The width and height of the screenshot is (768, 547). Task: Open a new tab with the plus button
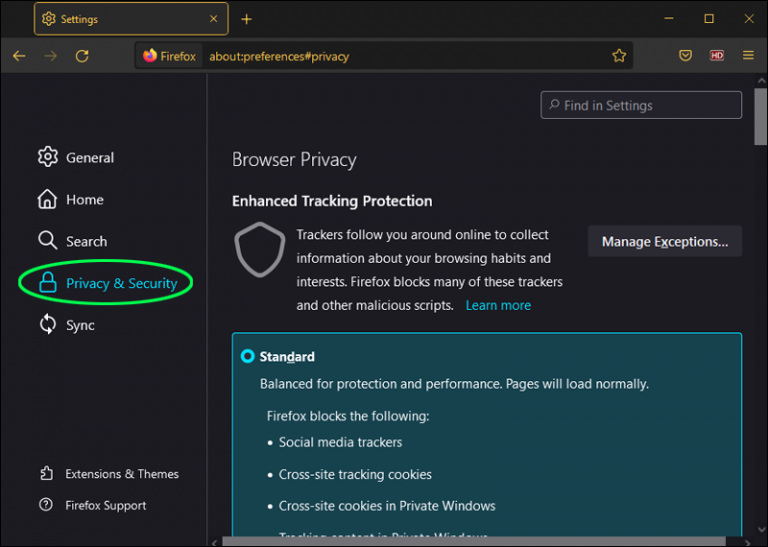point(247,19)
